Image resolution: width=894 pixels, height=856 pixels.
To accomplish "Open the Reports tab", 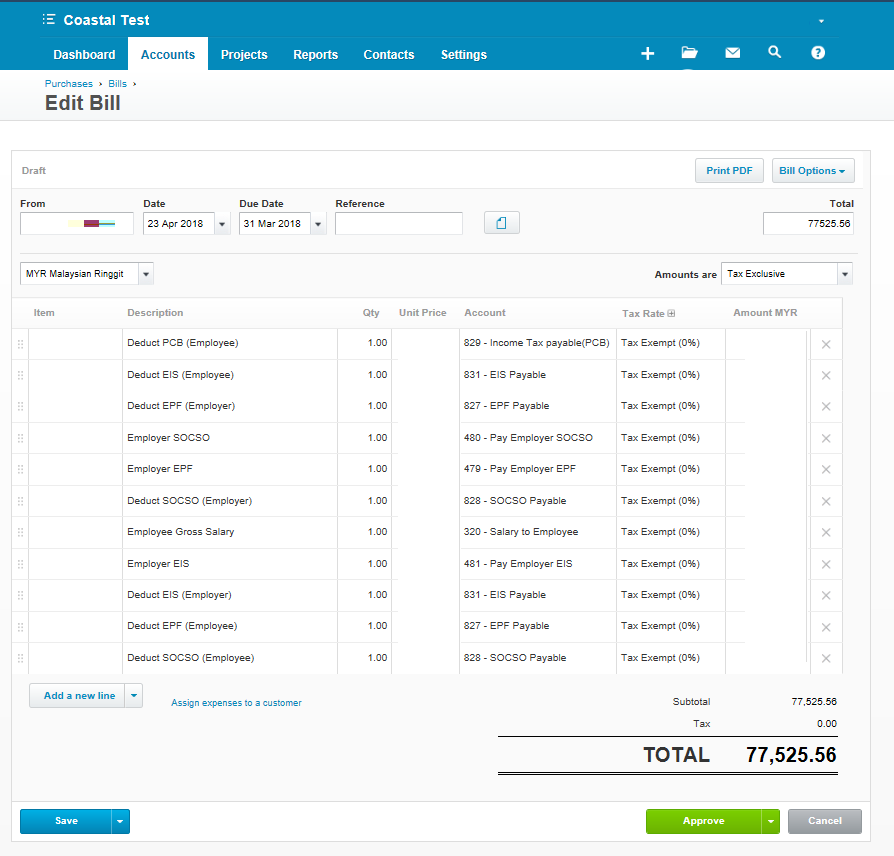I will coord(315,55).
